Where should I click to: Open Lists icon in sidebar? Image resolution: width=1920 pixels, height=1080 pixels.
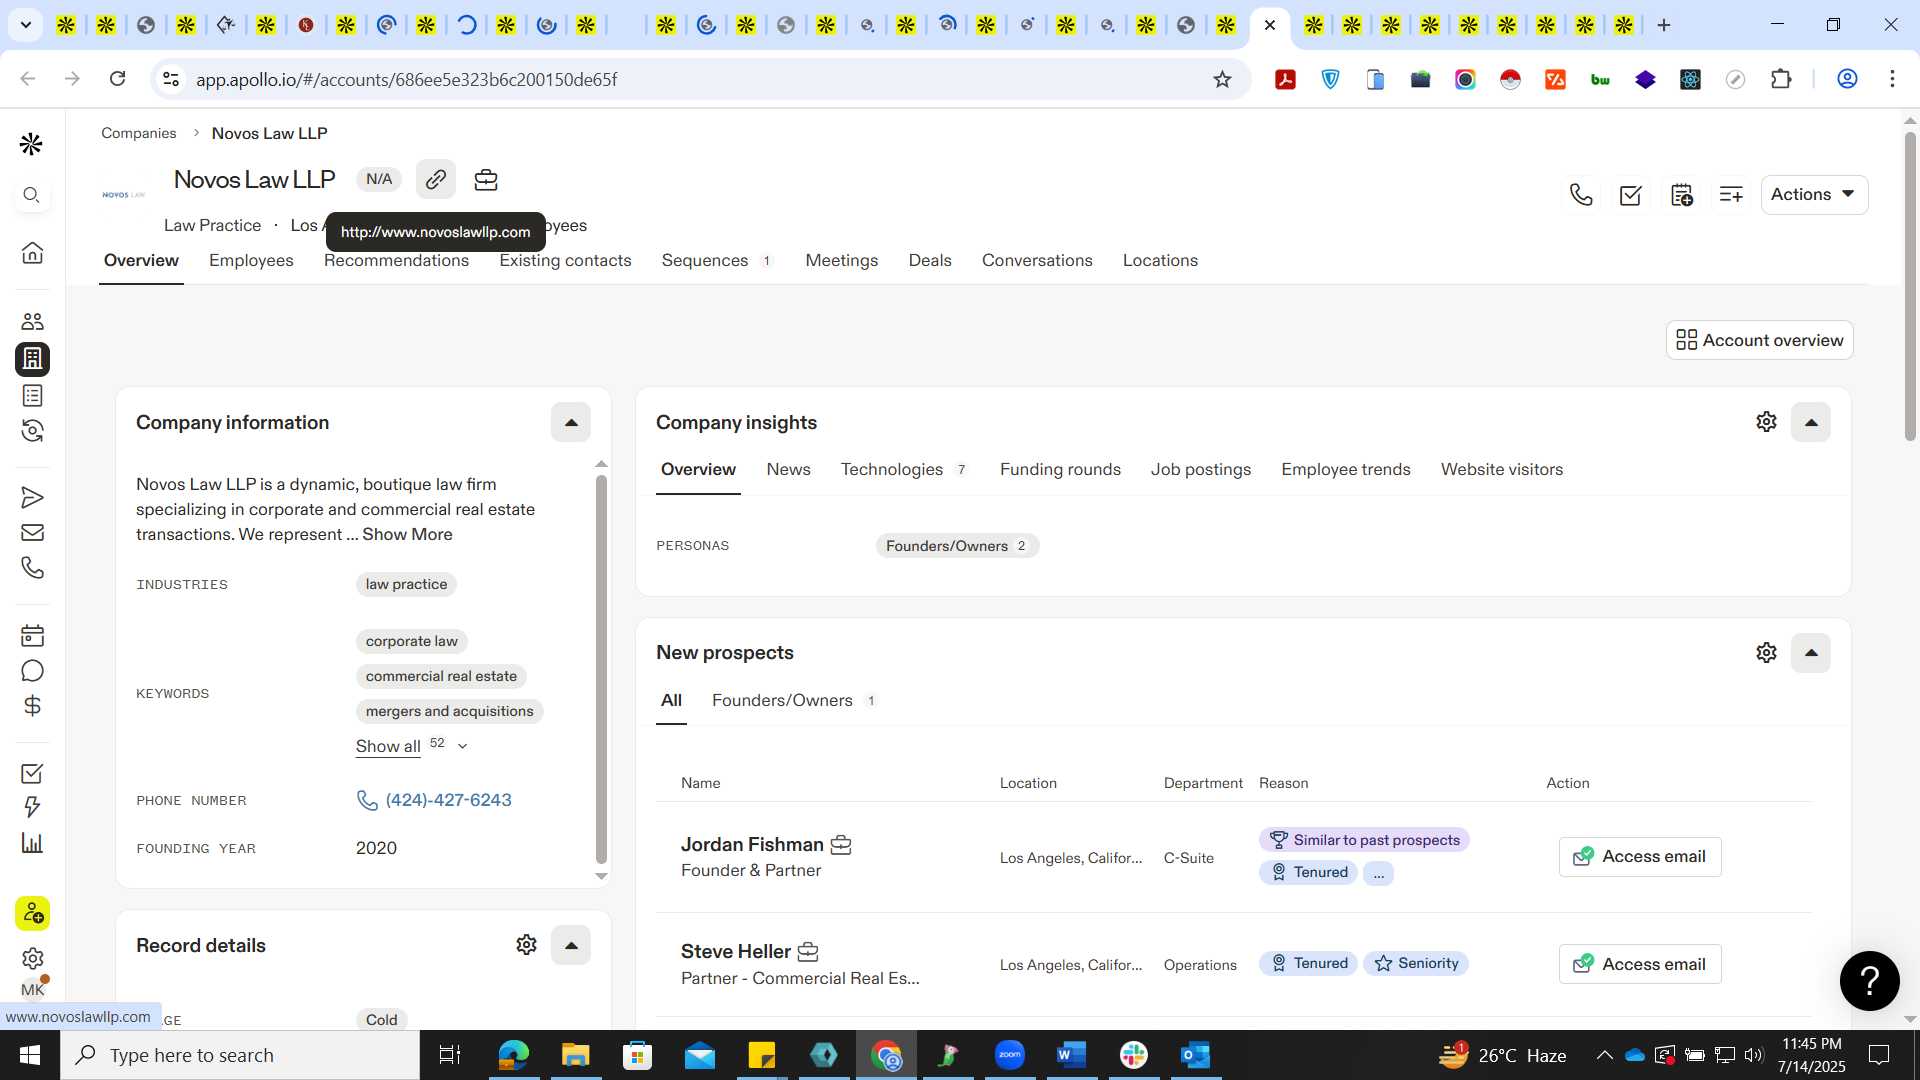(x=32, y=395)
